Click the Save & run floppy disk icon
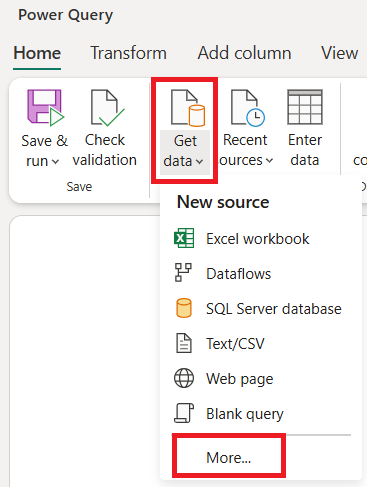The height and width of the screenshot is (487, 367). [45, 108]
